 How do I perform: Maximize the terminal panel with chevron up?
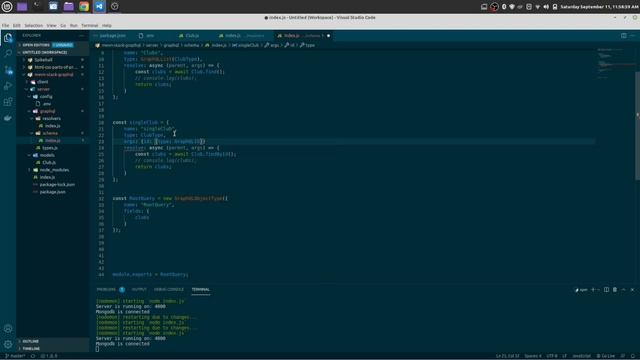coord(624,290)
